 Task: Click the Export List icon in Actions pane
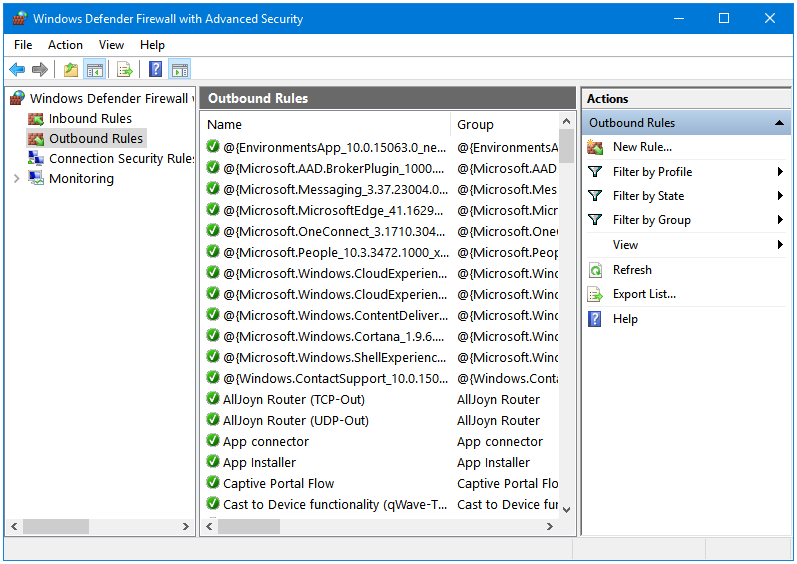pyautogui.click(x=595, y=294)
